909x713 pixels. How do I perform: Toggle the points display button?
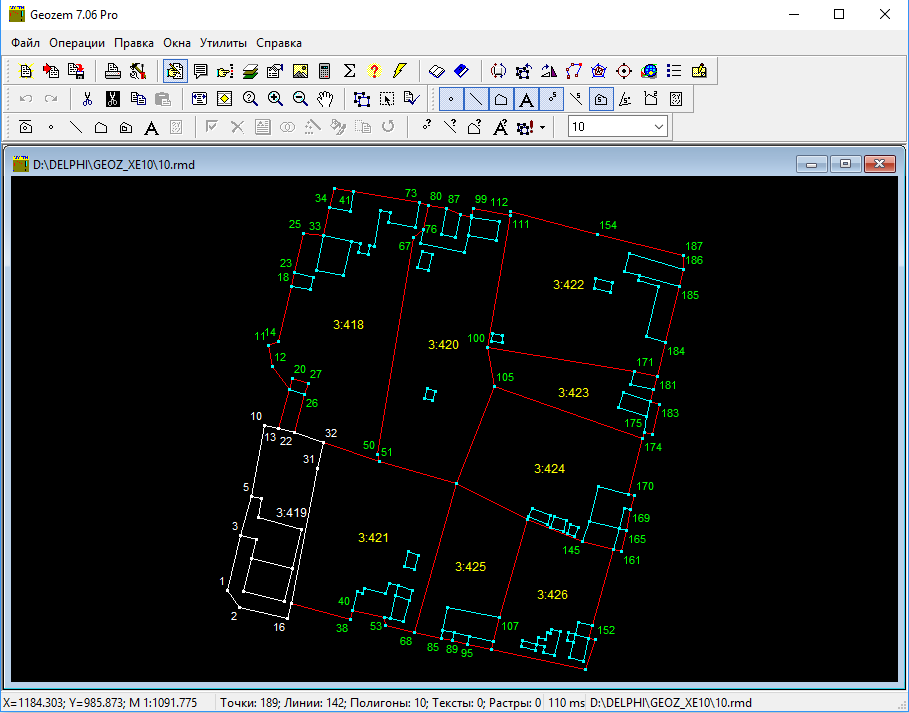coord(451,99)
